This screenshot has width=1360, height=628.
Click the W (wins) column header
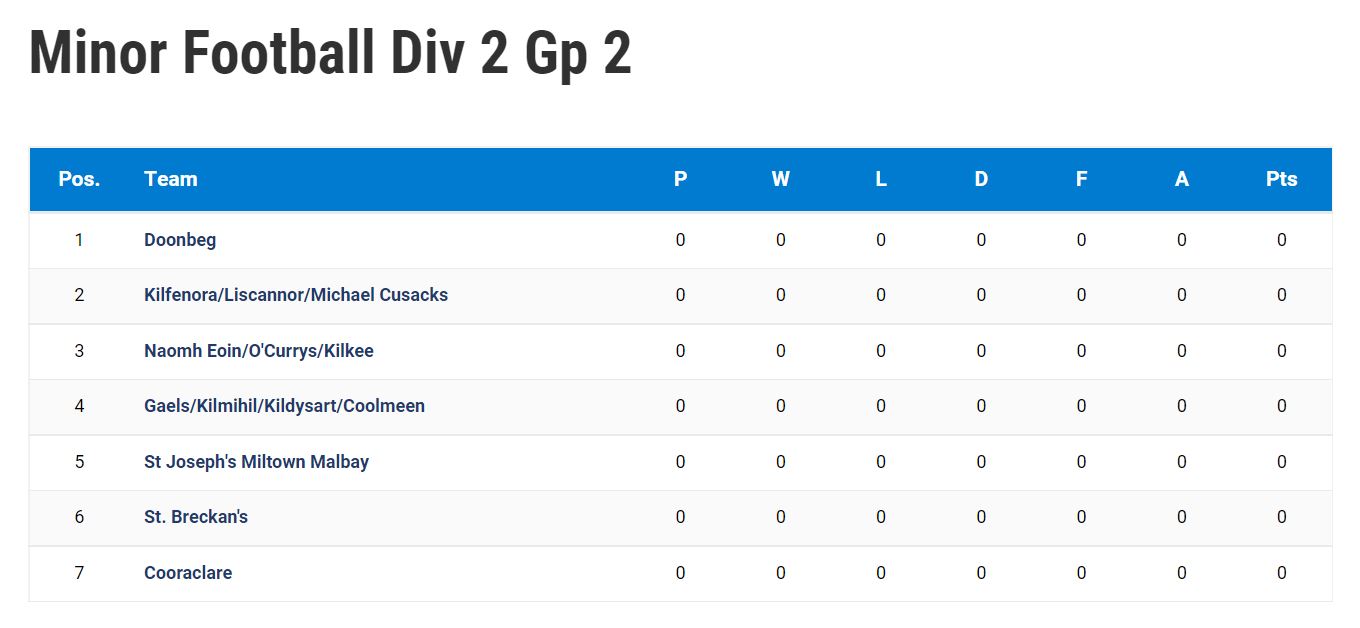coord(781,179)
